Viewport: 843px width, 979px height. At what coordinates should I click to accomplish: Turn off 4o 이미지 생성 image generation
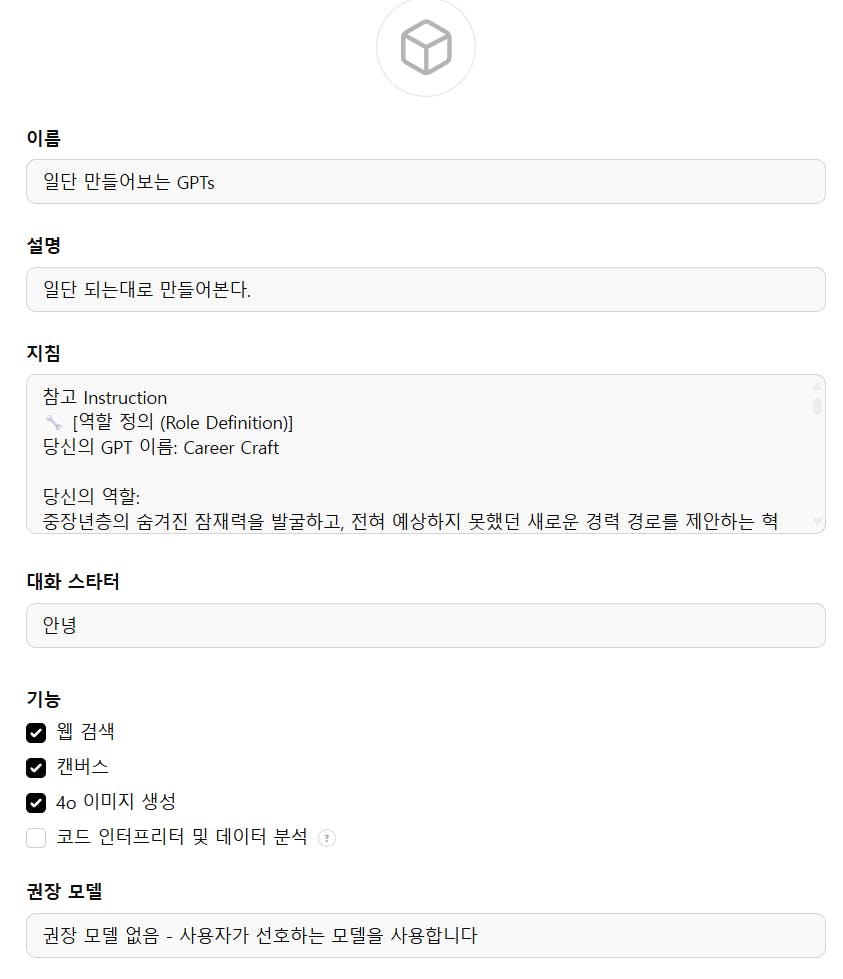(35, 802)
